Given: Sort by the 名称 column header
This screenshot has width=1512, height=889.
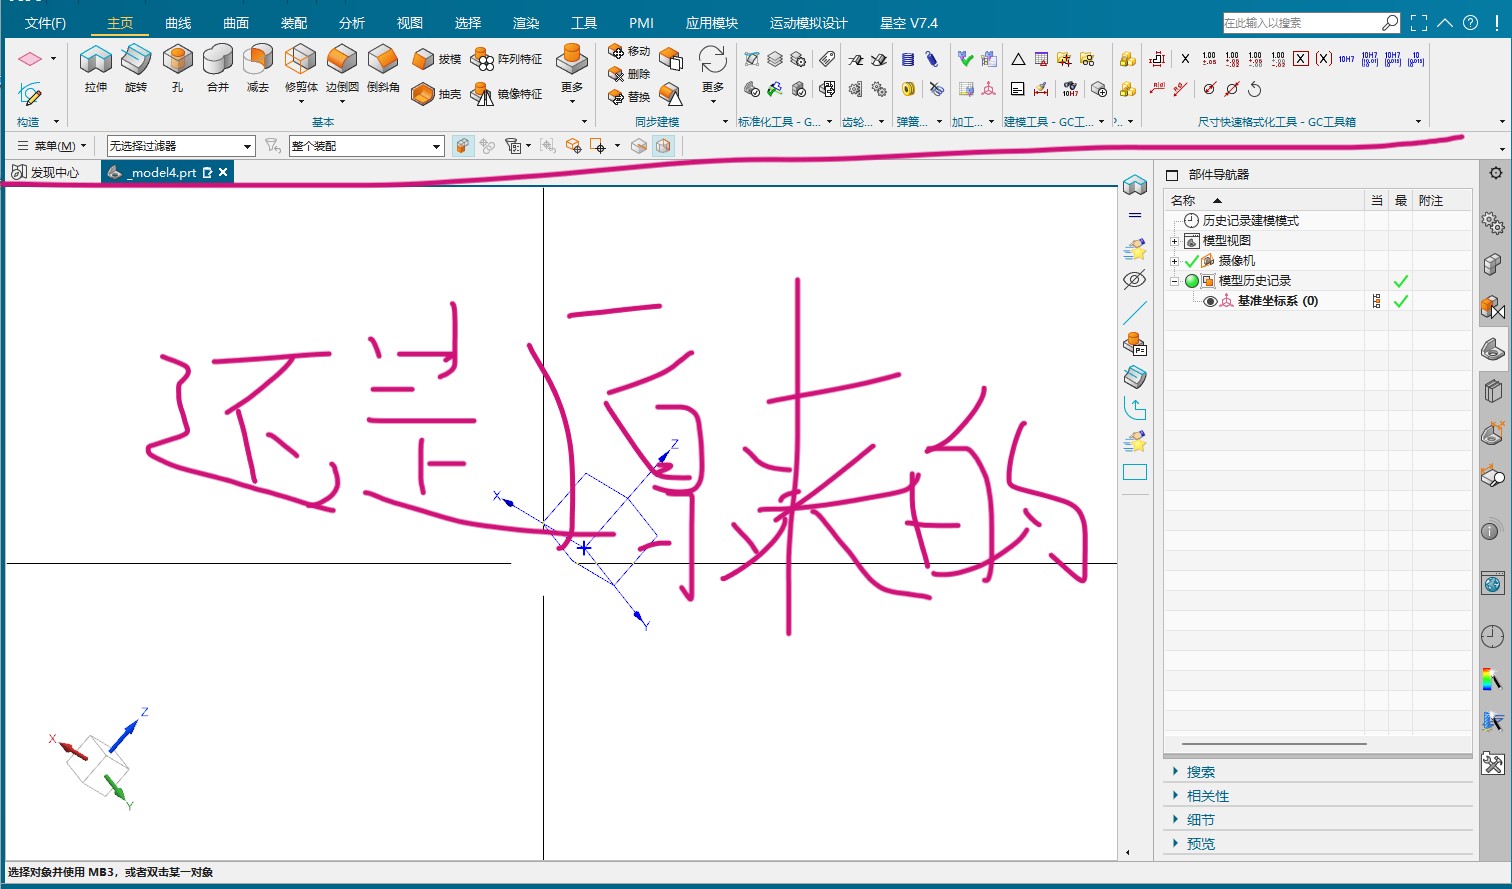Looking at the screenshot, I should pos(1264,201).
